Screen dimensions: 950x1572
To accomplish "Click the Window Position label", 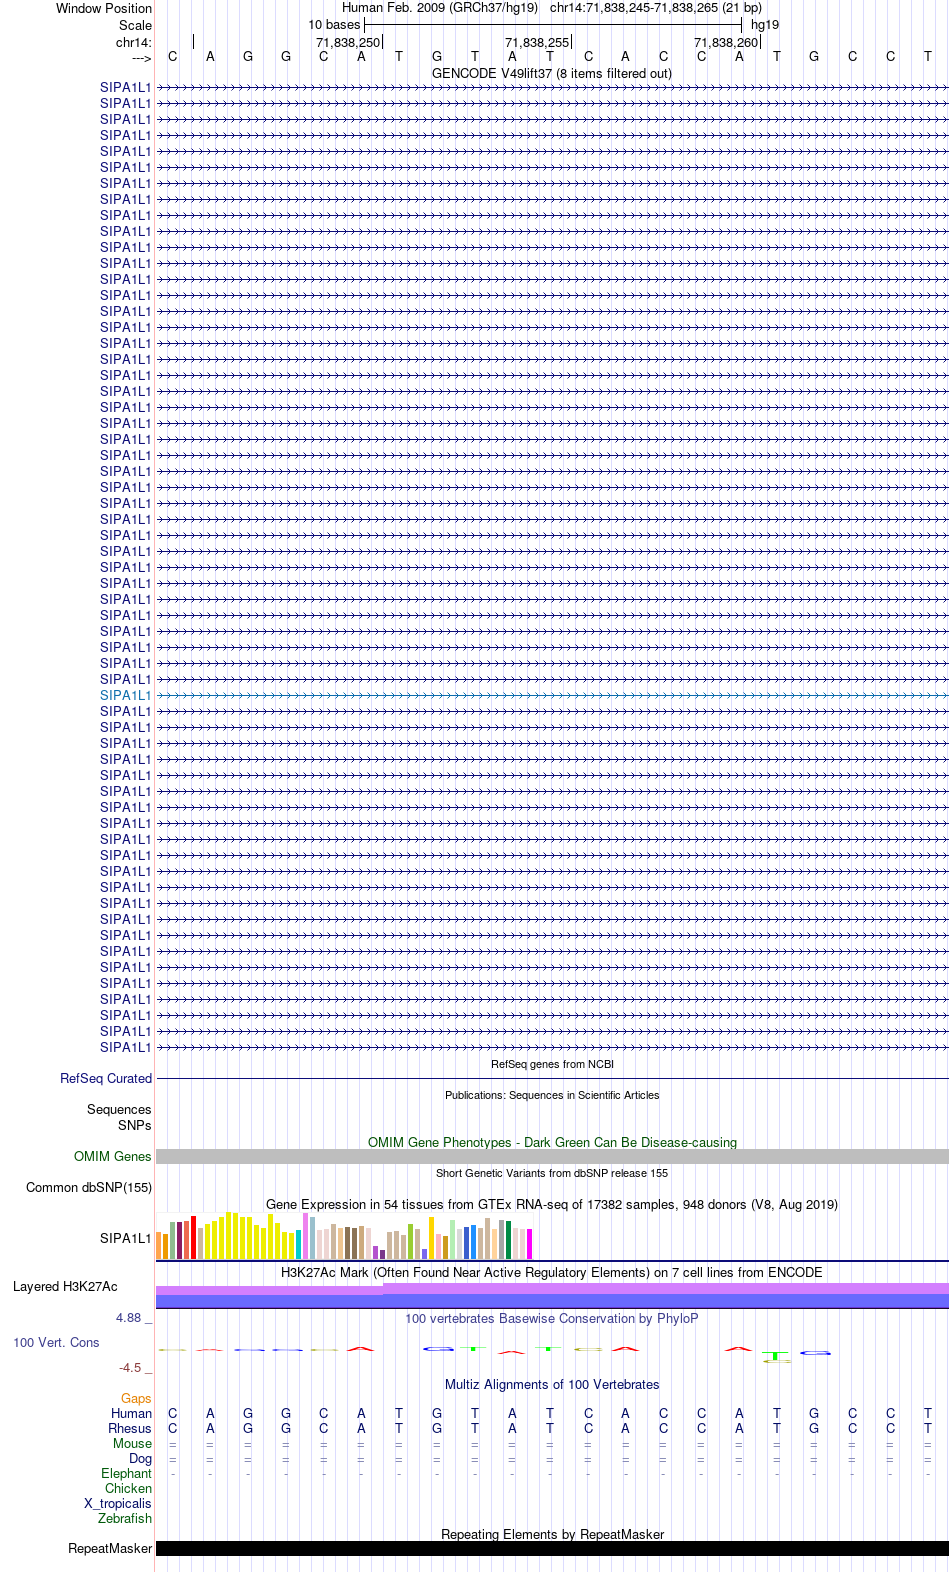I will [104, 8].
